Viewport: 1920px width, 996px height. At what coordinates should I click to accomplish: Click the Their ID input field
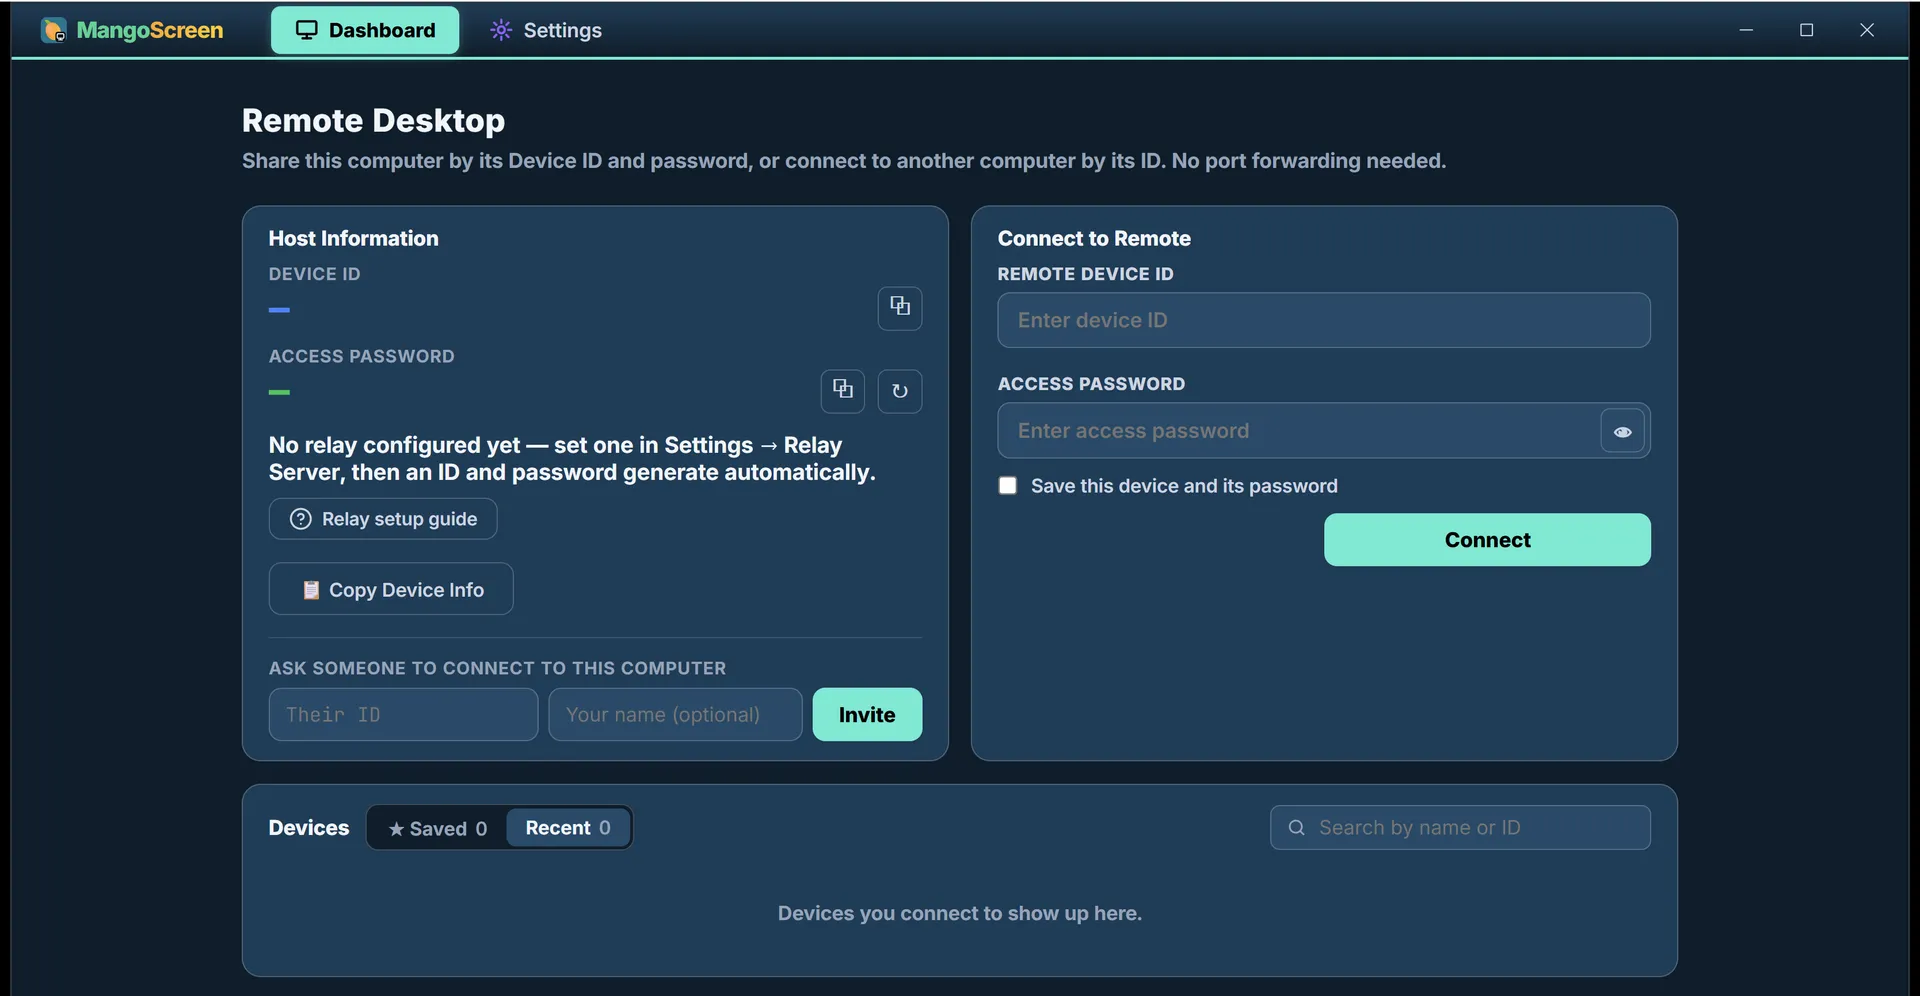[403, 715]
